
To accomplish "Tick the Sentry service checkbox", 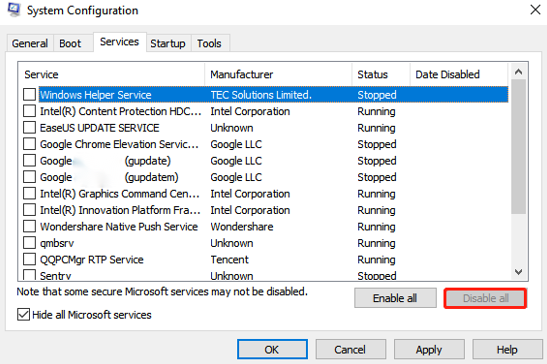I will click(29, 274).
